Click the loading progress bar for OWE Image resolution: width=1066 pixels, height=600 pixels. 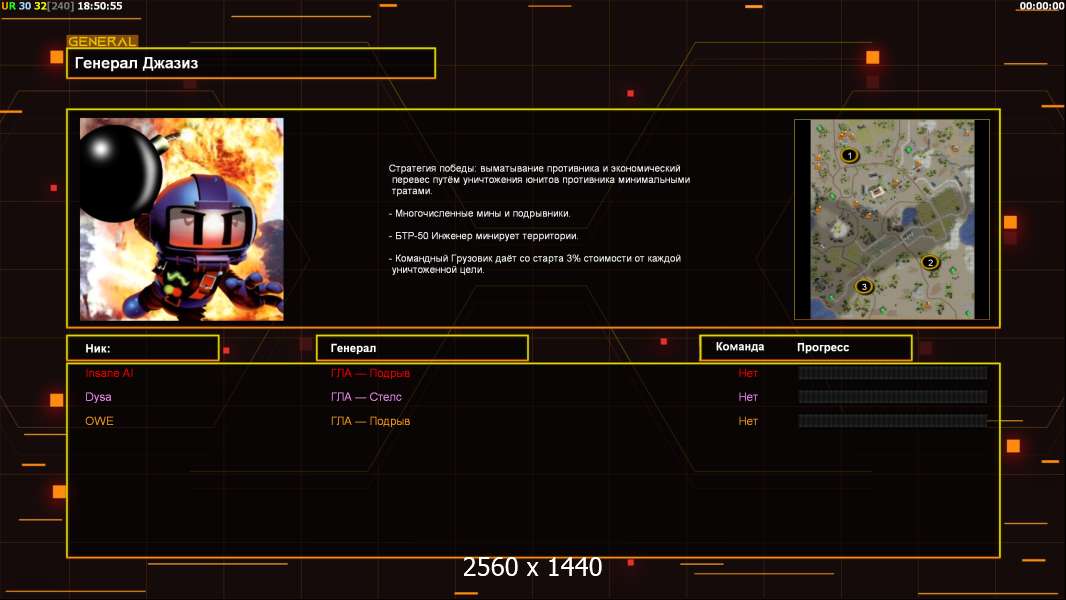point(893,421)
